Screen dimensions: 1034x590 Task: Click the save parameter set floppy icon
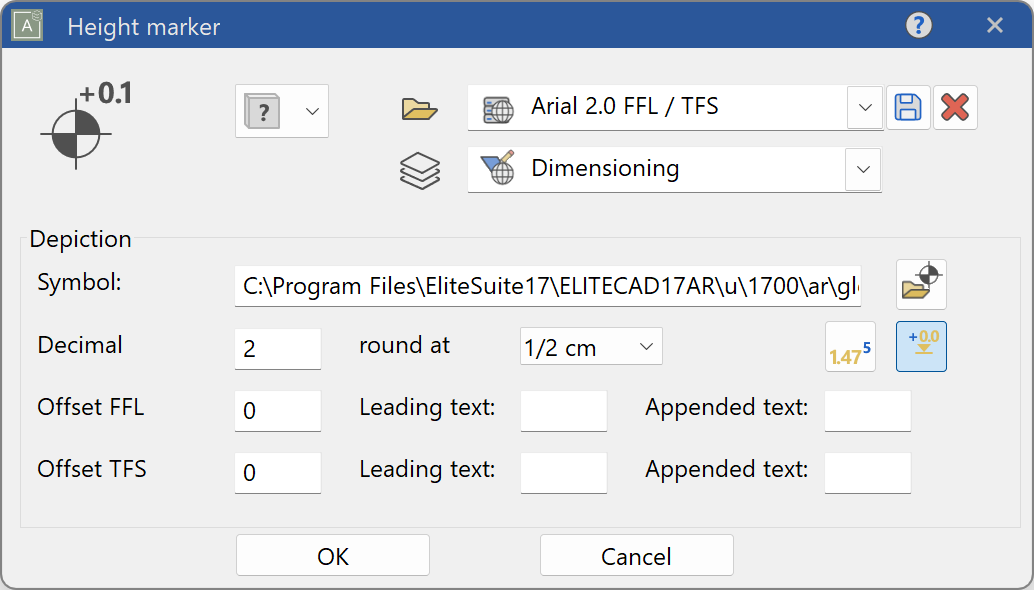point(908,108)
